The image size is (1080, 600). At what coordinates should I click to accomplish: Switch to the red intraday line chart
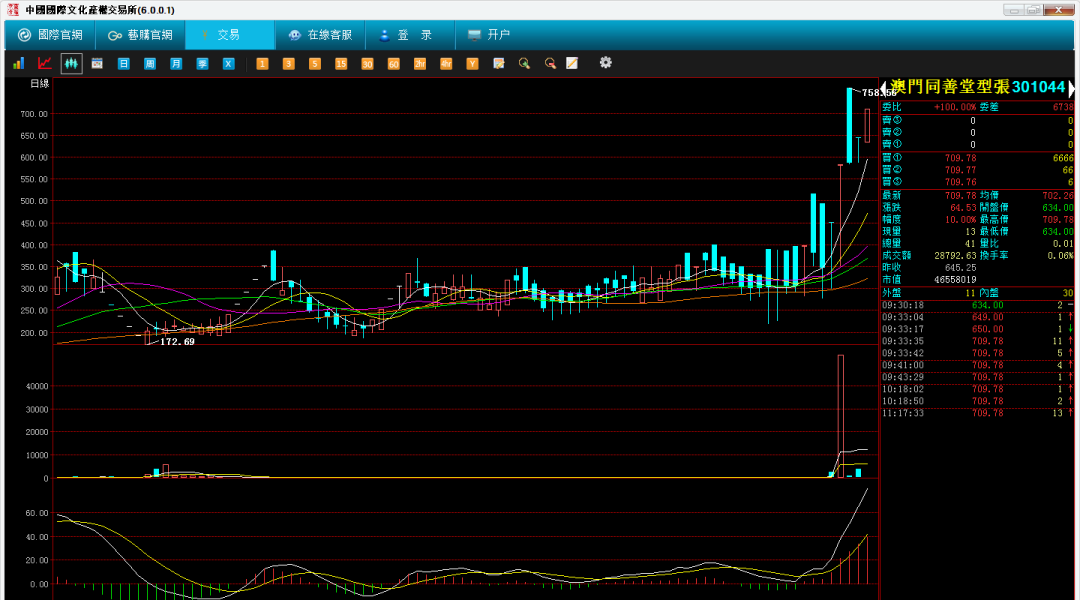(45, 63)
